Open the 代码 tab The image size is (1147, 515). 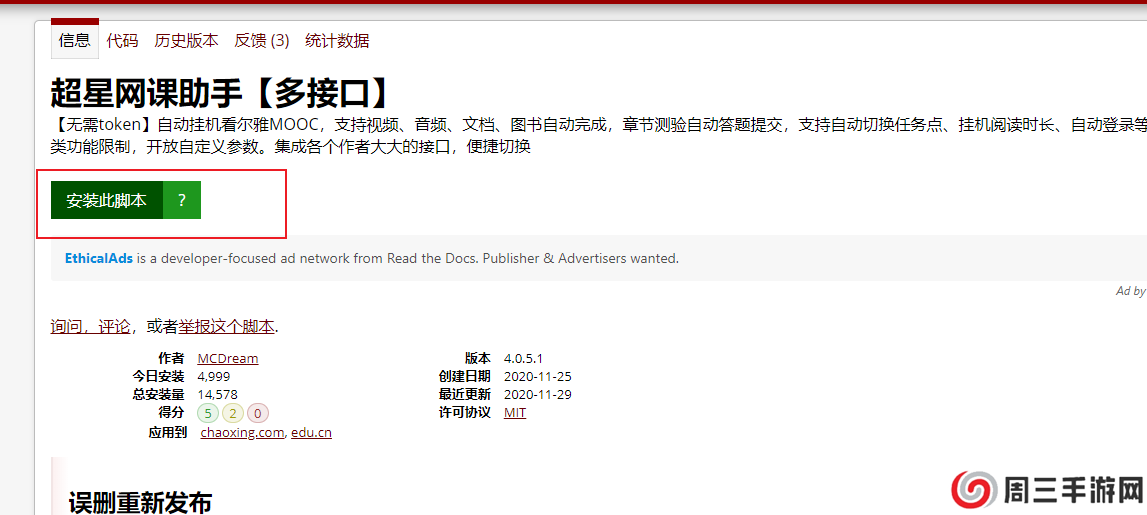click(122, 40)
